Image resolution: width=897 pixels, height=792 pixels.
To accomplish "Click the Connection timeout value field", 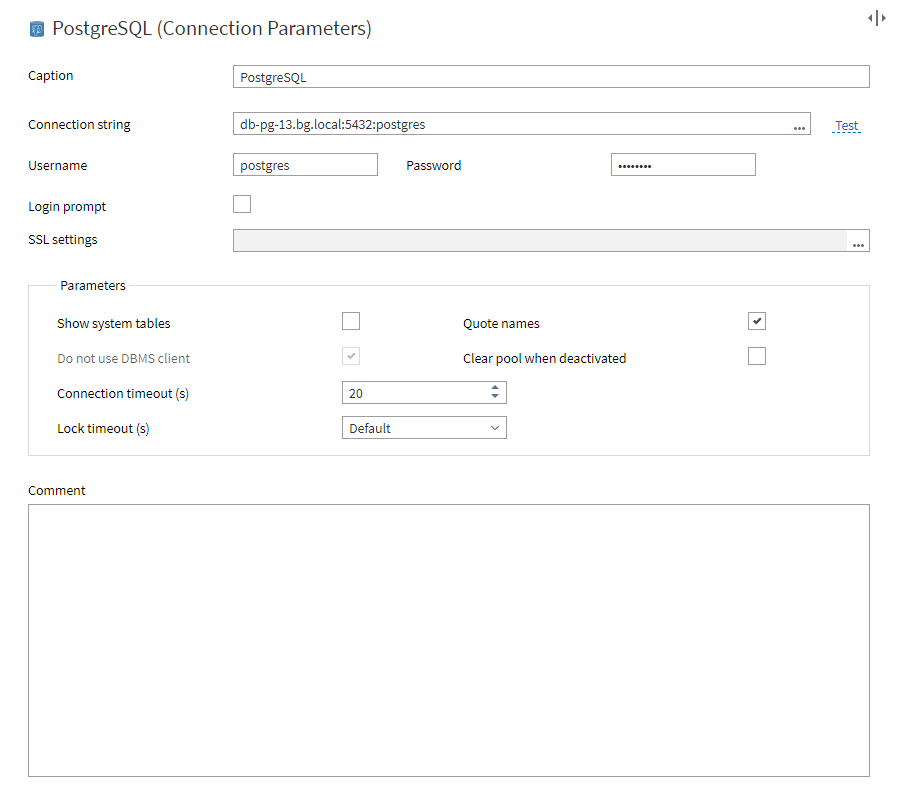I will pyautogui.click(x=415, y=393).
